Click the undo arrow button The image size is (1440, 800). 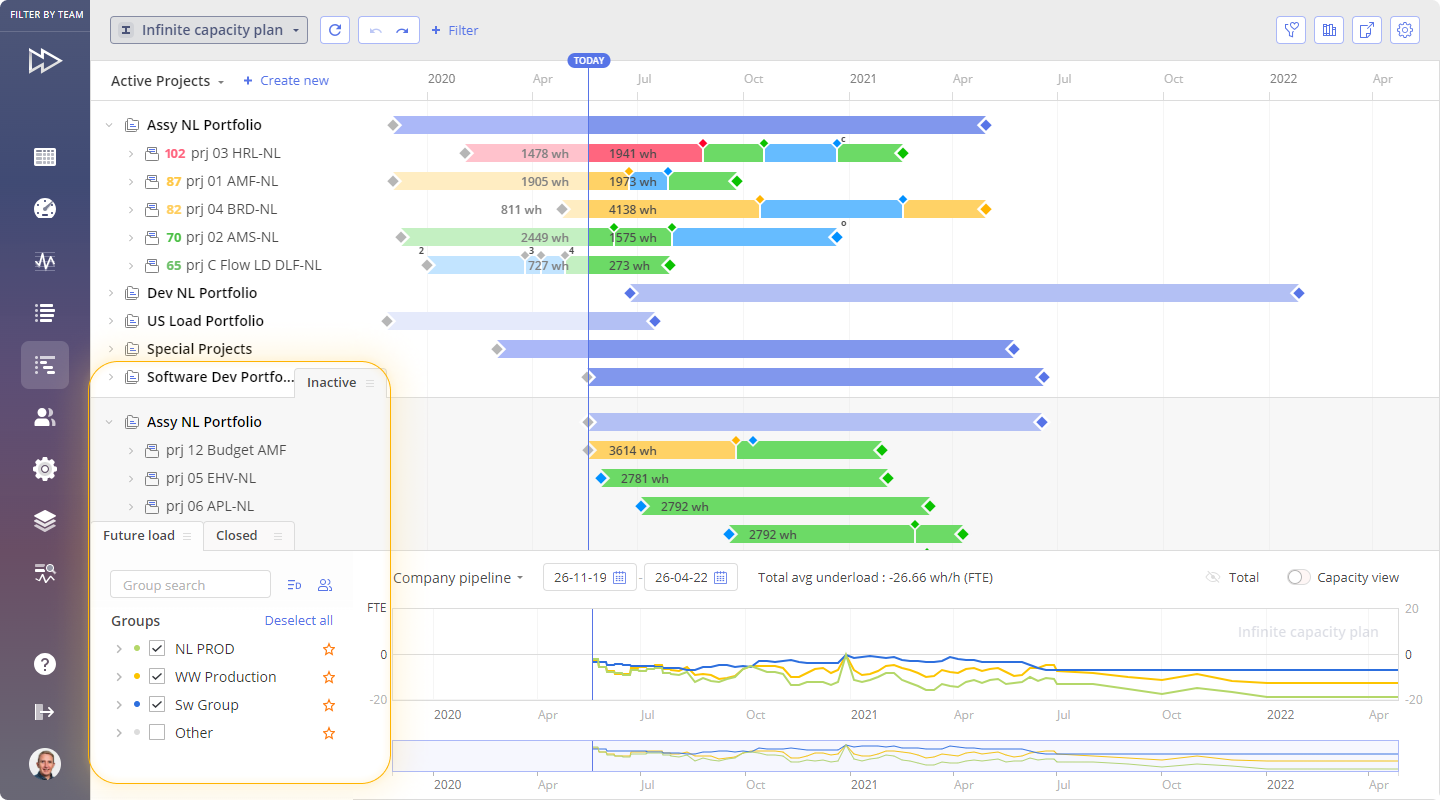tap(375, 30)
